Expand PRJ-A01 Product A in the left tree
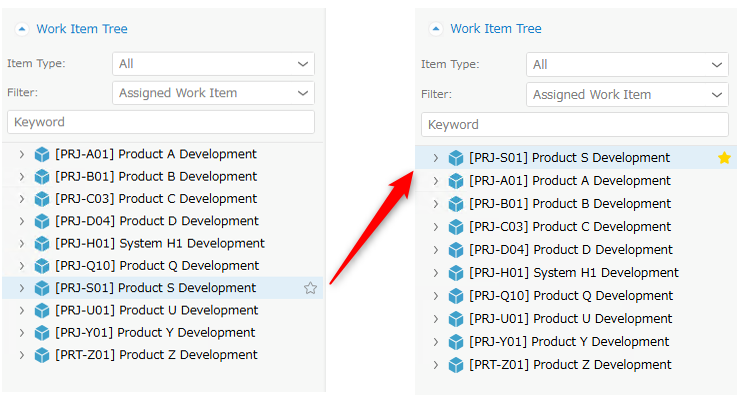Viewport: 746px width, 399px height. click(x=21, y=154)
